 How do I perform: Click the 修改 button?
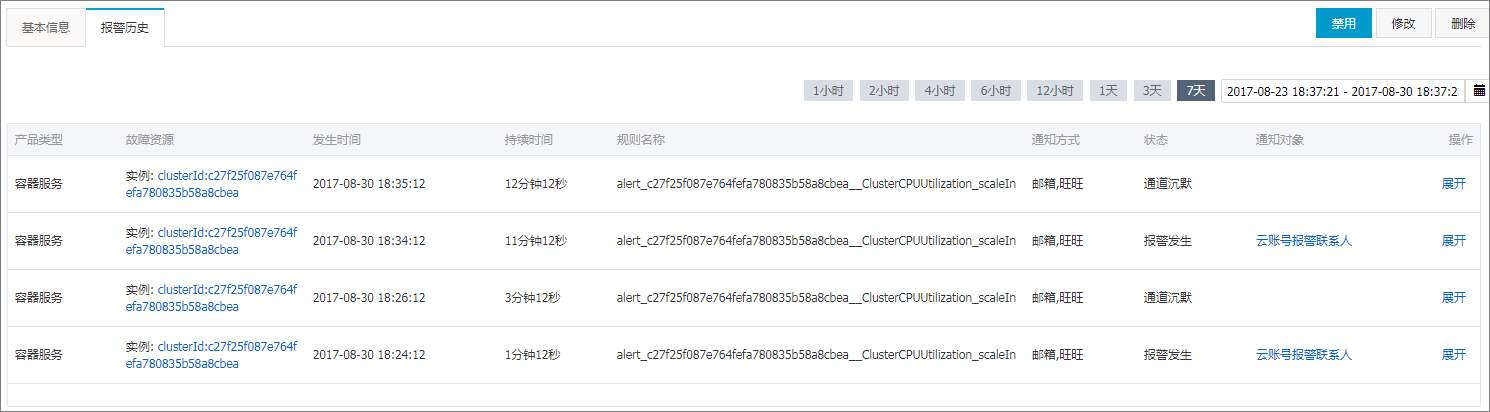tap(1403, 24)
